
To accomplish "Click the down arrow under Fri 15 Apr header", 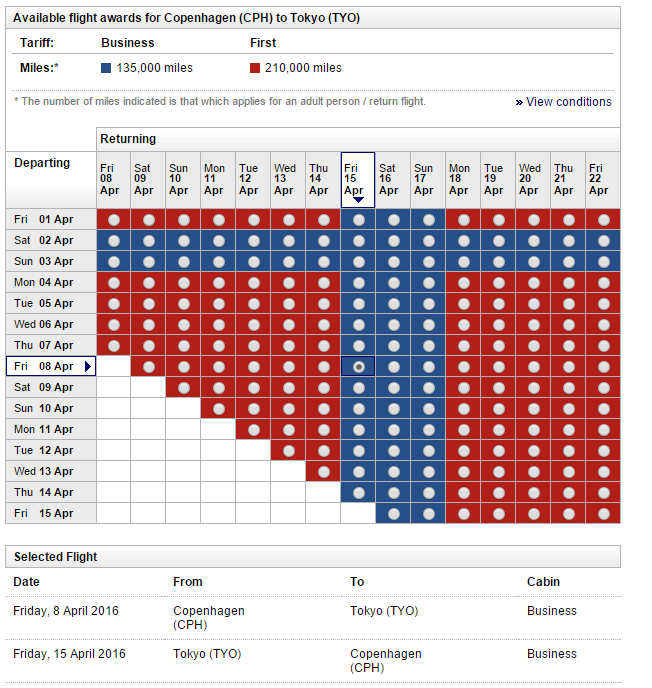I will pos(358,200).
